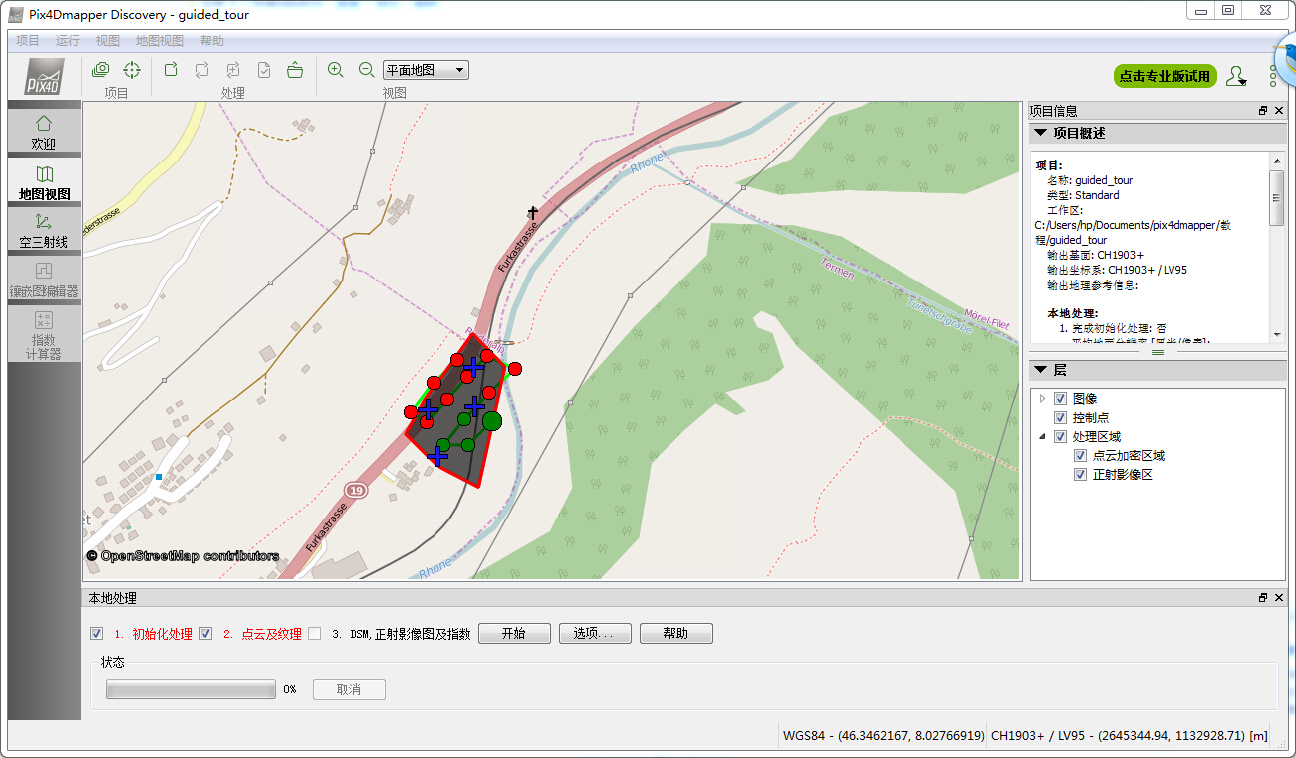
Task: Enable the 3. DSM,正射影像图及指数 checkbox
Action: 315,633
